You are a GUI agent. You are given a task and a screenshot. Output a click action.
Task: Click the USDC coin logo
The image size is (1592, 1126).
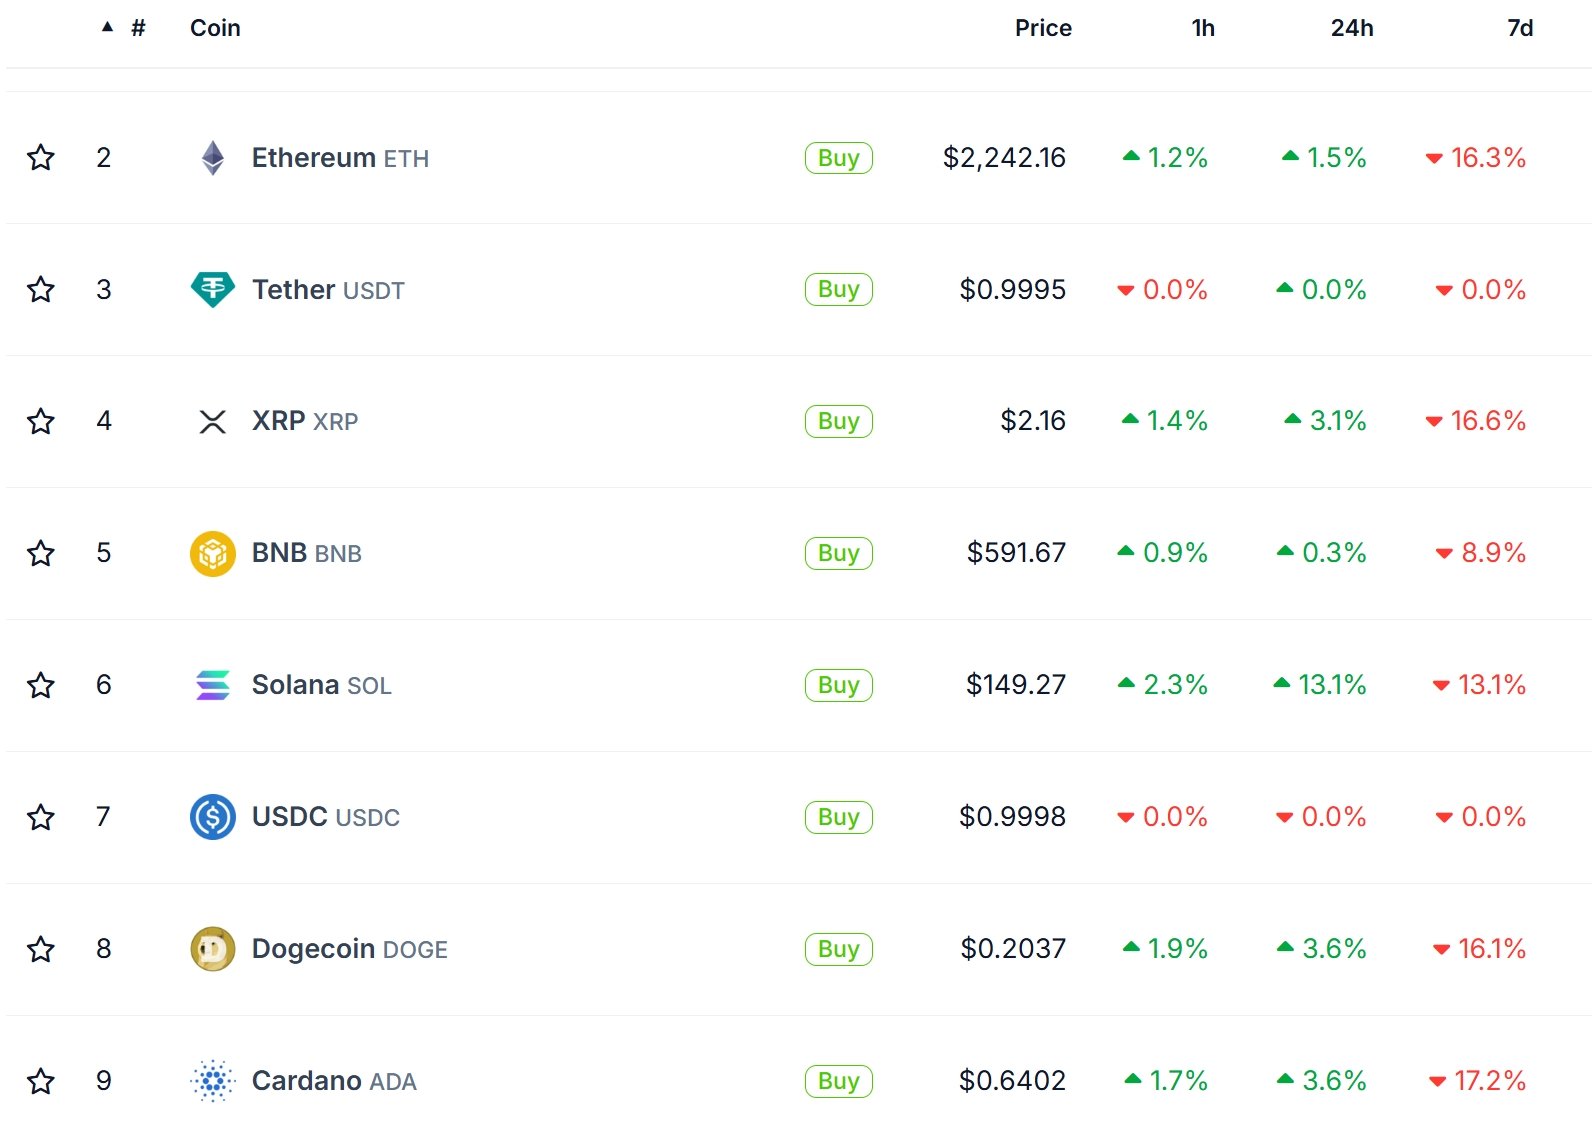213,817
